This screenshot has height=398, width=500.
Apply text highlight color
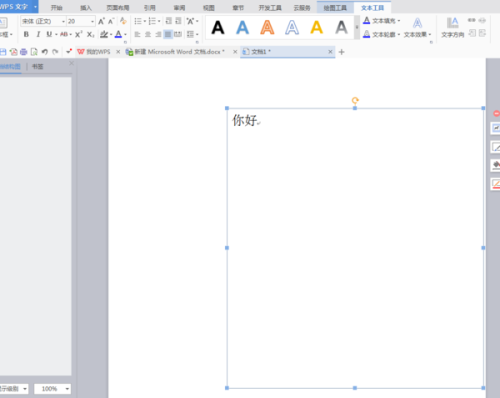(x=104, y=34)
